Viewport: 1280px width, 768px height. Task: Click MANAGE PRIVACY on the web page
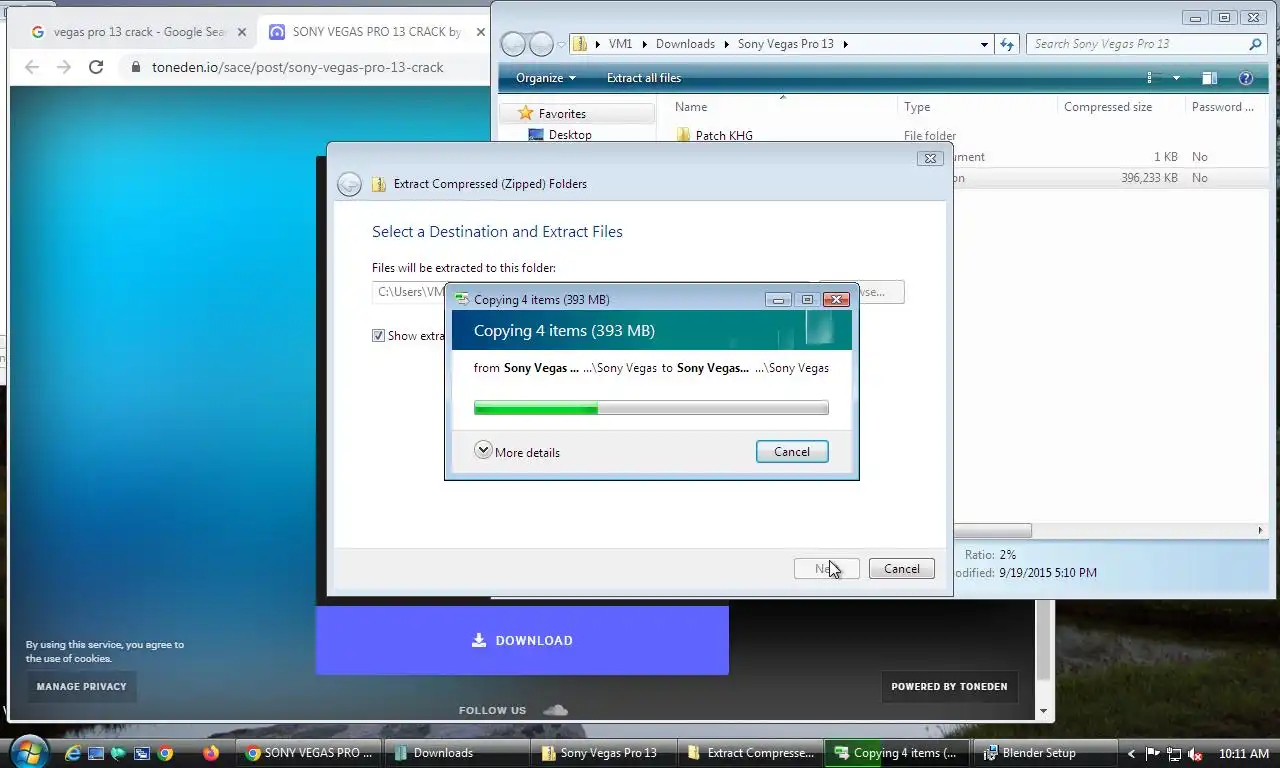coord(82,687)
